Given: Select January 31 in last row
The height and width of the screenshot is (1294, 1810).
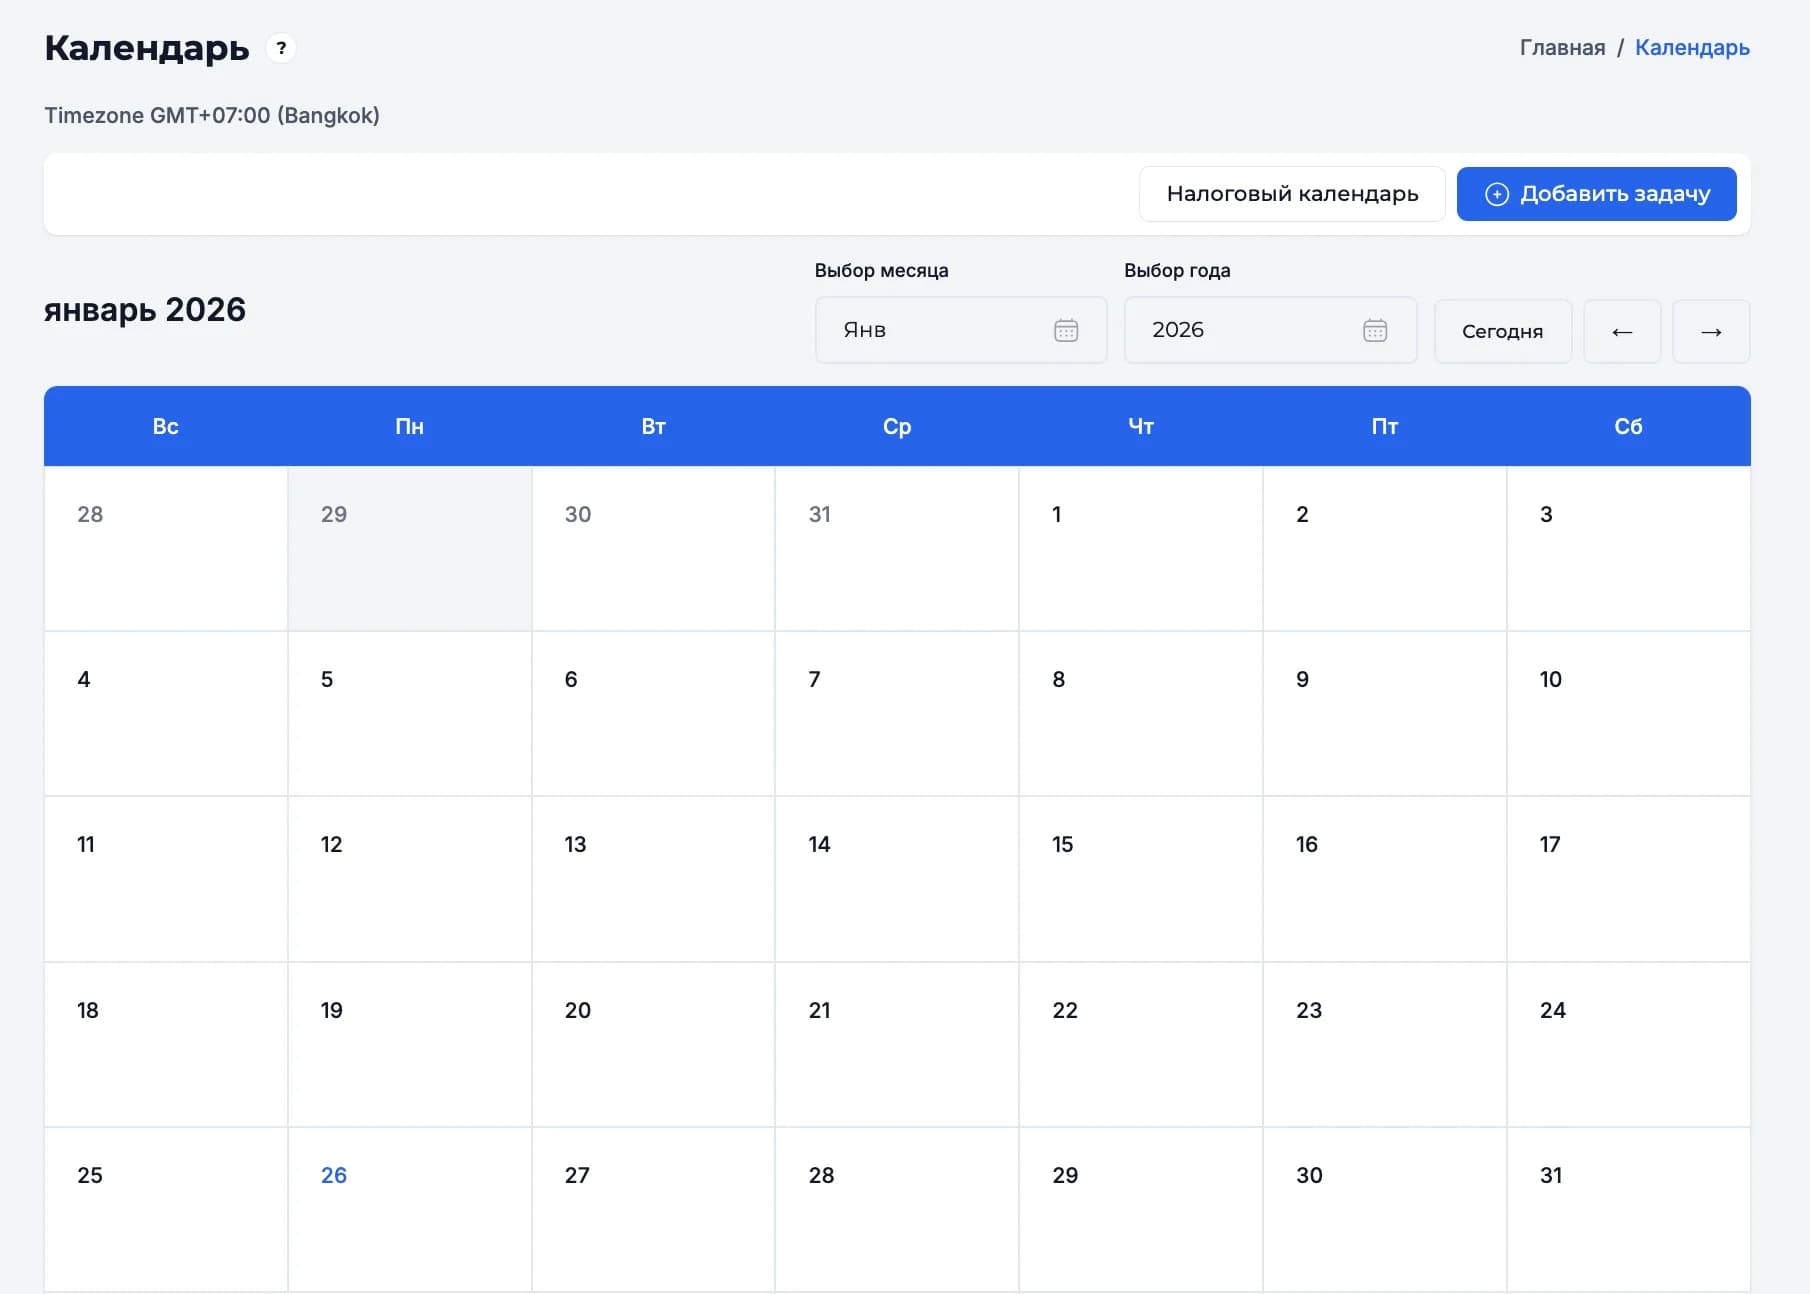Looking at the screenshot, I should click(x=1628, y=1210).
